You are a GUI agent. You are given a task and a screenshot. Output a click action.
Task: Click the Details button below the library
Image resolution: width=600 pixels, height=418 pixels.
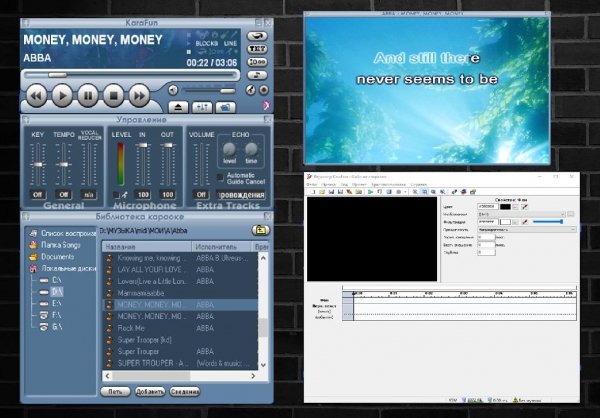[184, 392]
